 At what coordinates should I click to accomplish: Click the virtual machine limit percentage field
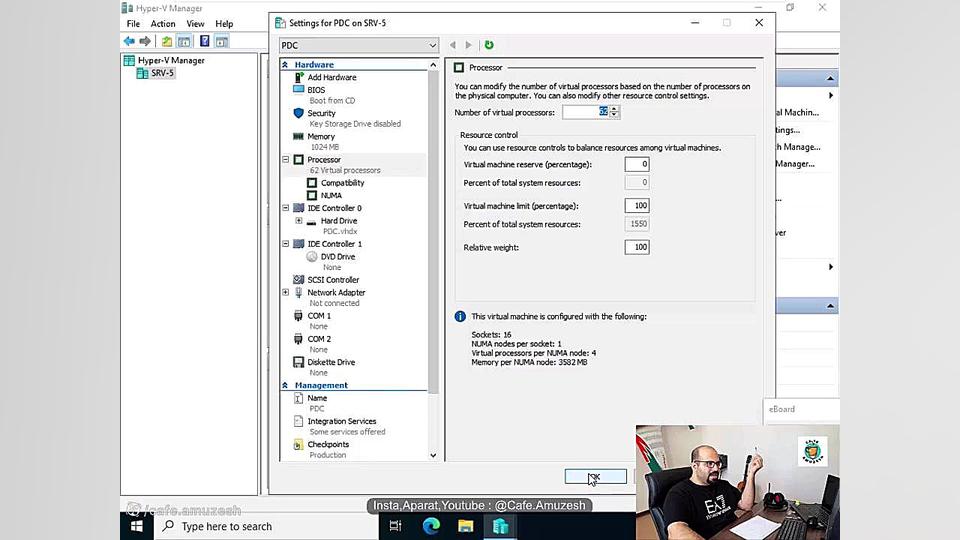637,206
